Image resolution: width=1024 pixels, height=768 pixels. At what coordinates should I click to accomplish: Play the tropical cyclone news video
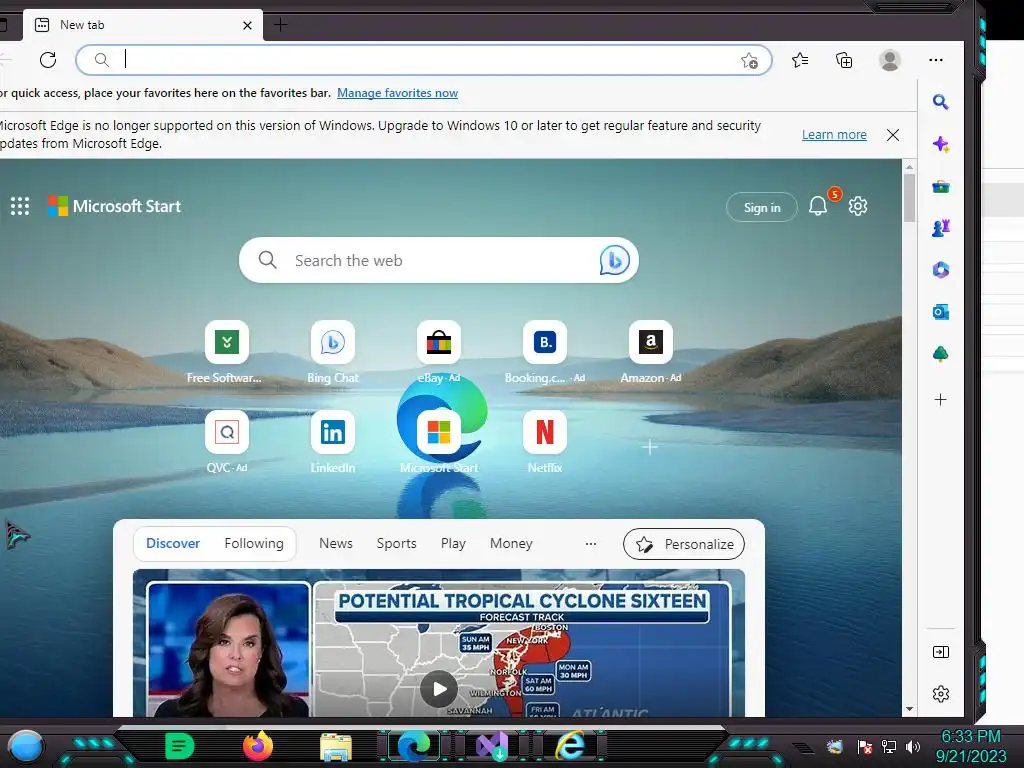click(x=439, y=688)
